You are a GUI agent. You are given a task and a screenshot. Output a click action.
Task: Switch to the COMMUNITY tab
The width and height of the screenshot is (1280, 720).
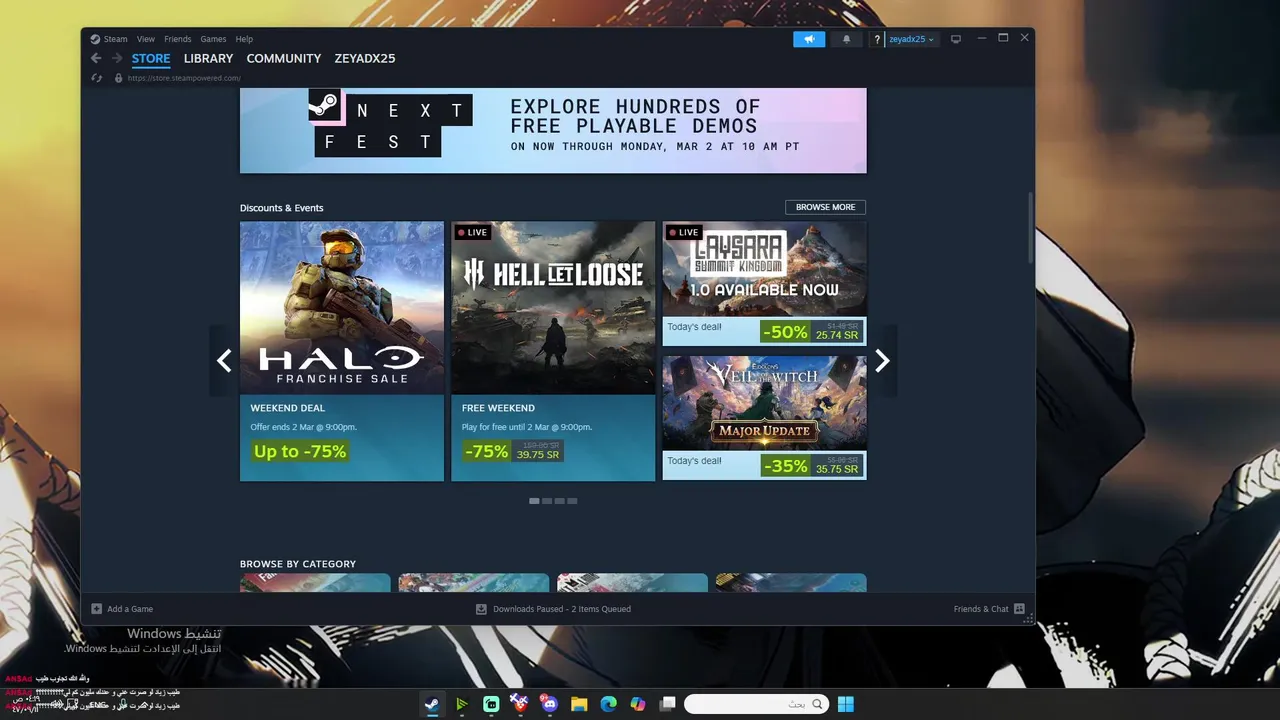[x=284, y=58]
